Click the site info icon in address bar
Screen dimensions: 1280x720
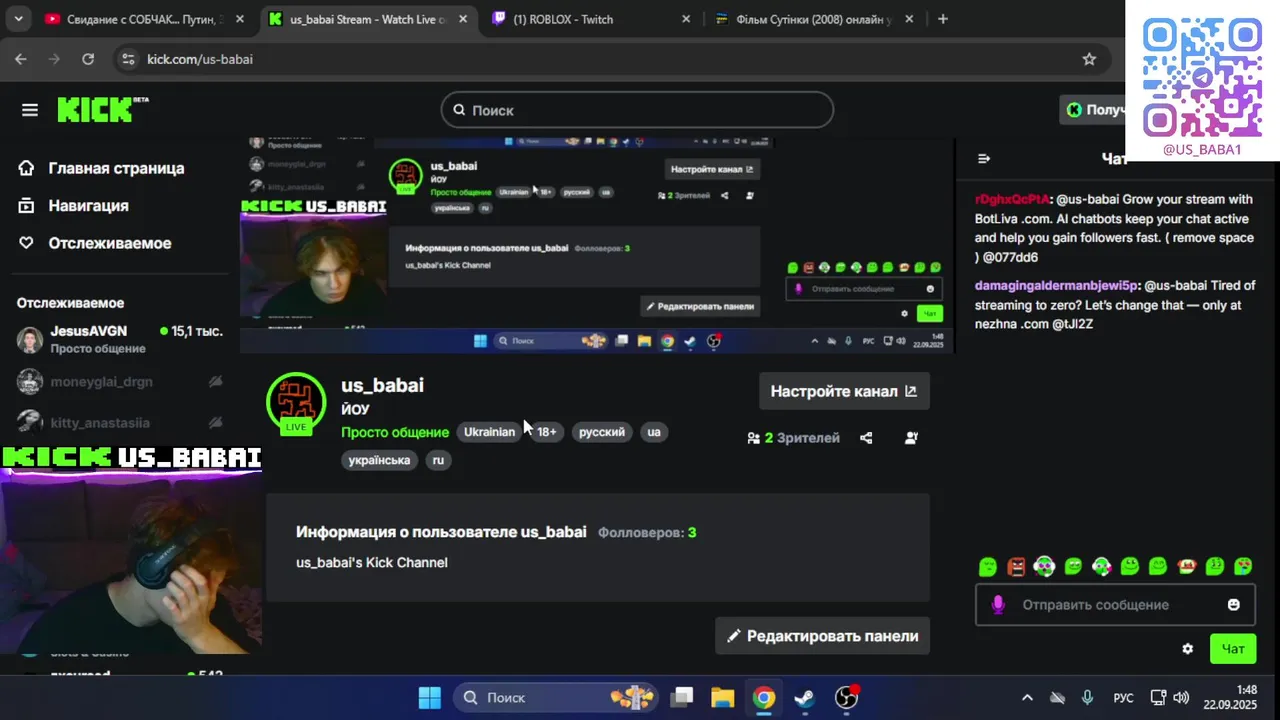click(127, 59)
